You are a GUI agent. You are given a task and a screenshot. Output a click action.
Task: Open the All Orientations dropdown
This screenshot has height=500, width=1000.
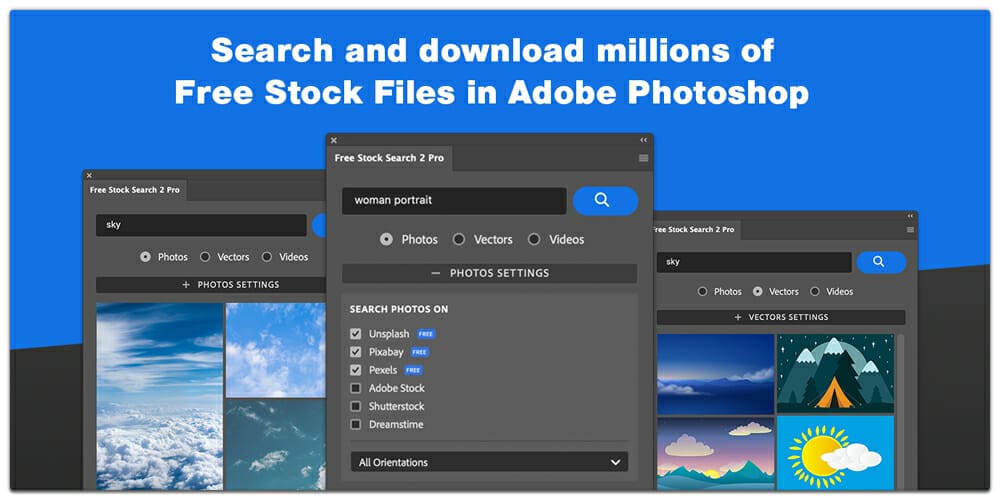[x=489, y=462]
